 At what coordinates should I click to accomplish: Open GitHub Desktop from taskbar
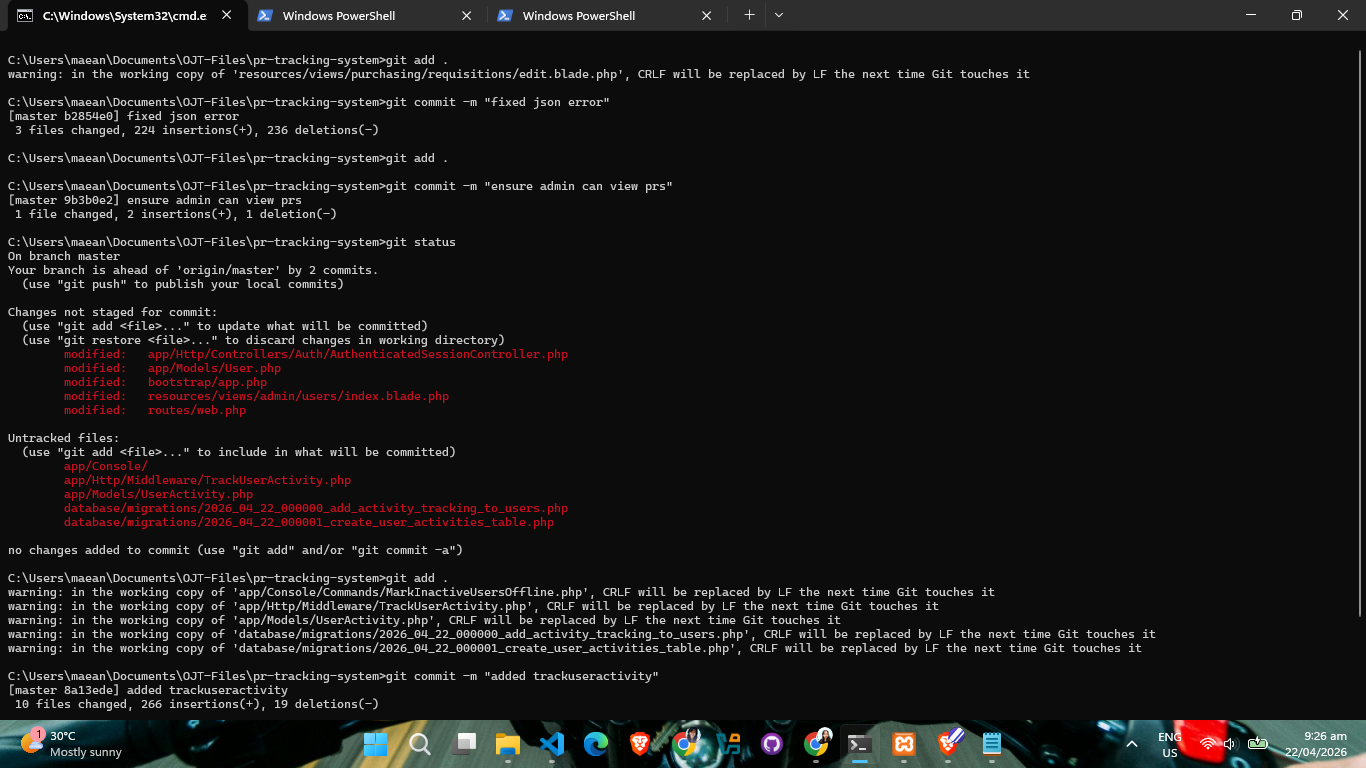(771, 744)
